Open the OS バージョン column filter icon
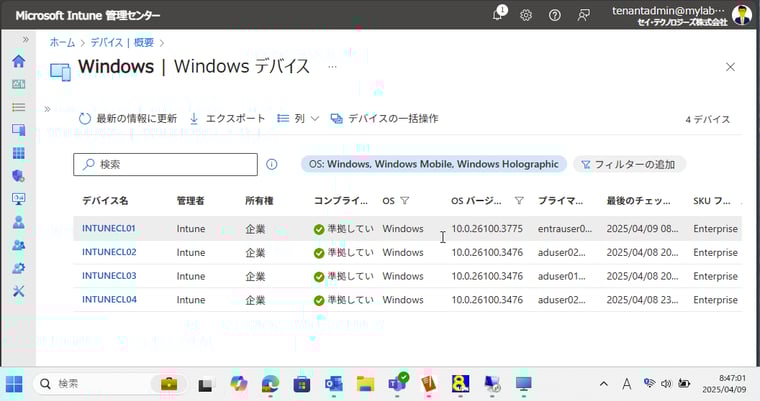The height and width of the screenshot is (401, 760). [519, 201]
